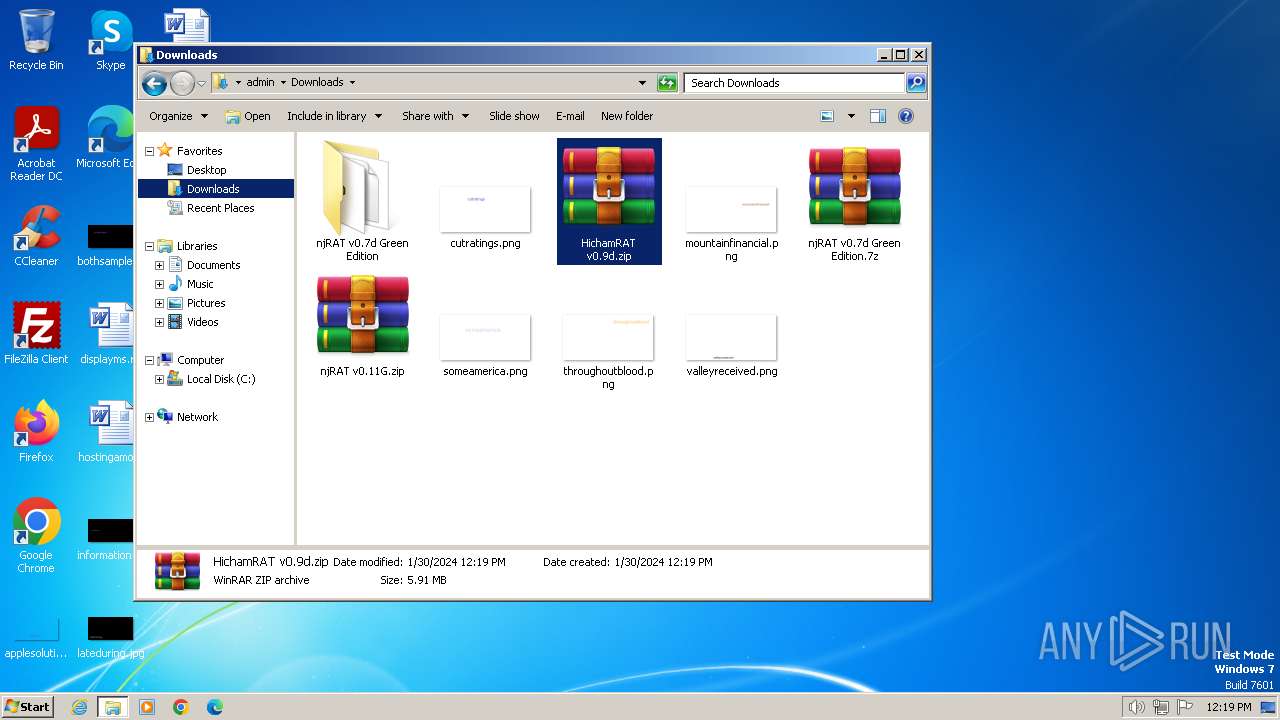The width and height of the screenshot is (1280, 720).
Task: Click the Start button
Action: [x=27, y=706]
